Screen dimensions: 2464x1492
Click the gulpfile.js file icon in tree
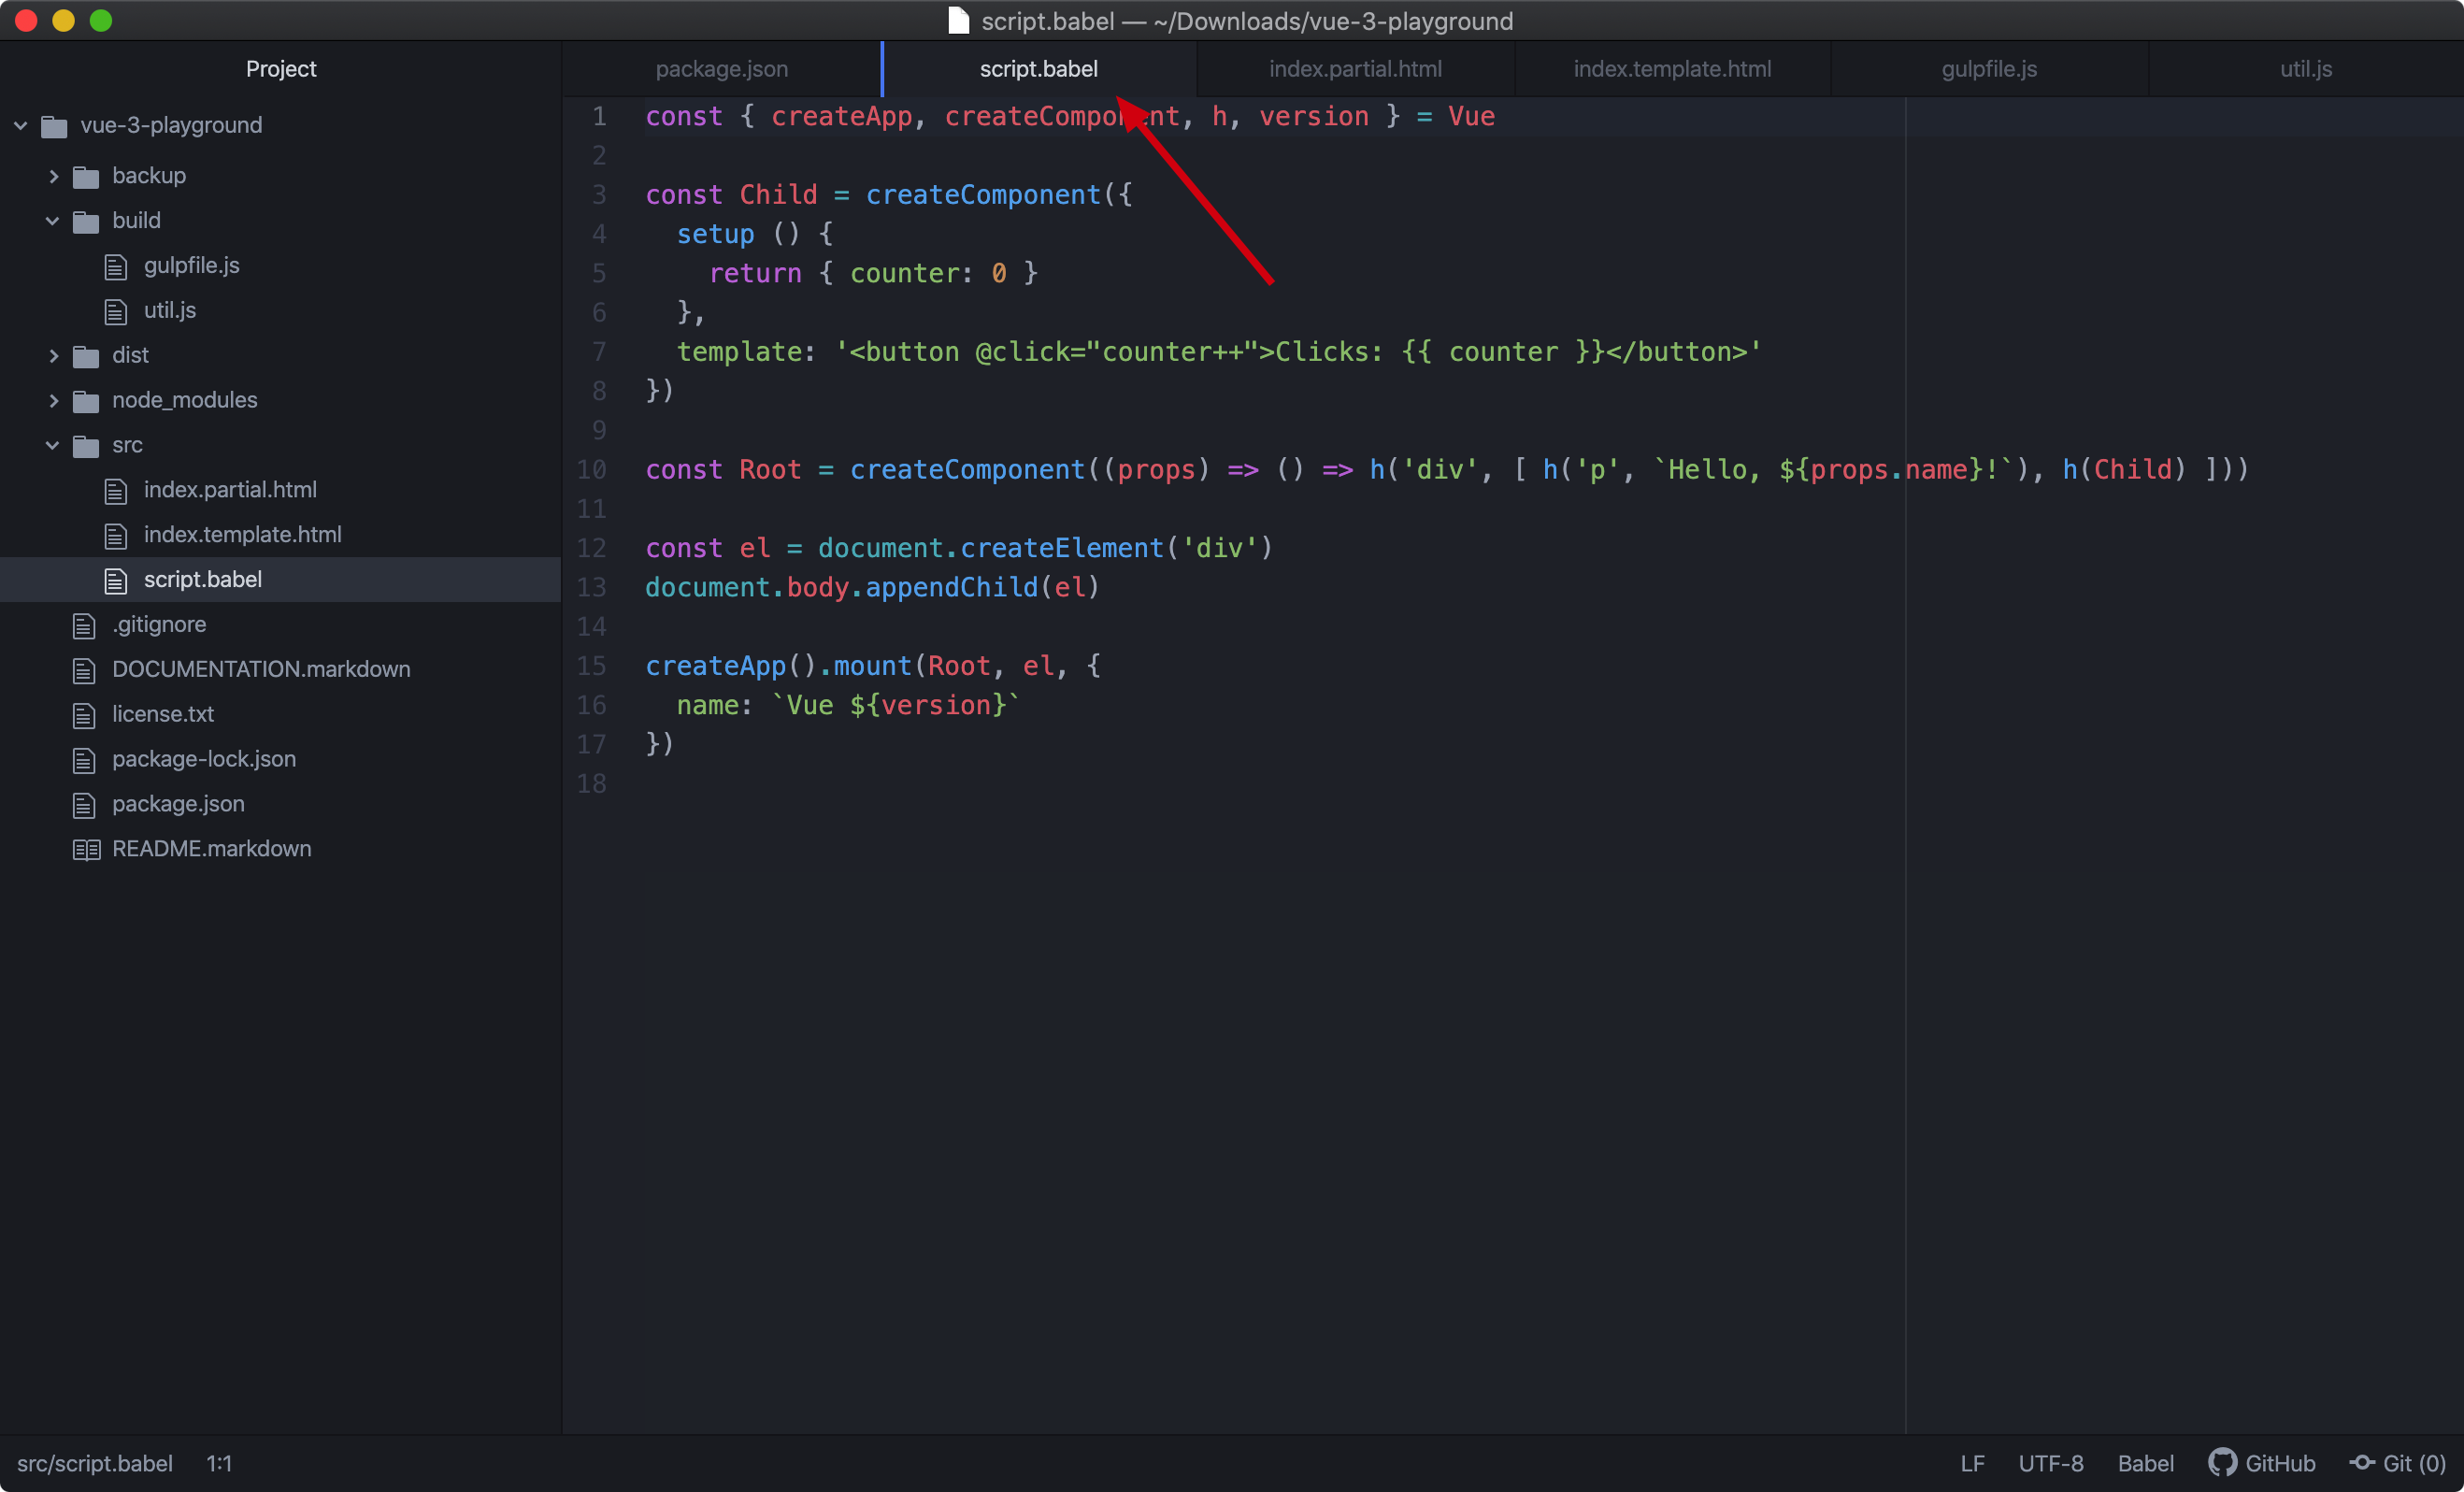[116, 266]
